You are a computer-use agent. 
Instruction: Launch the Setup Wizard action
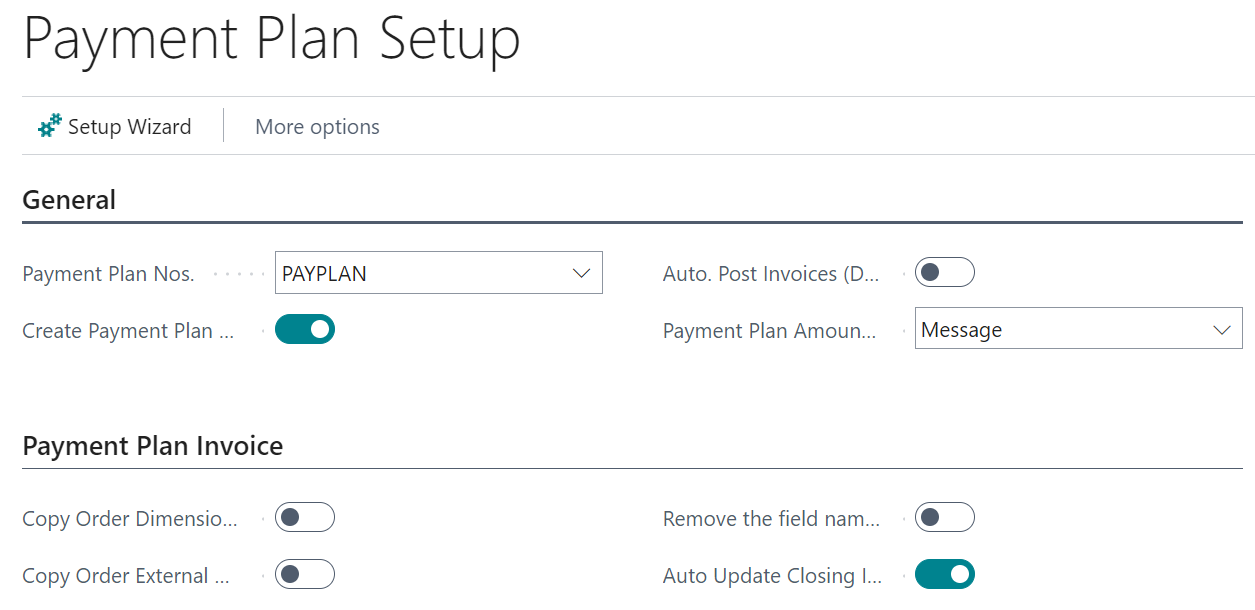click(x=113, y=126)
